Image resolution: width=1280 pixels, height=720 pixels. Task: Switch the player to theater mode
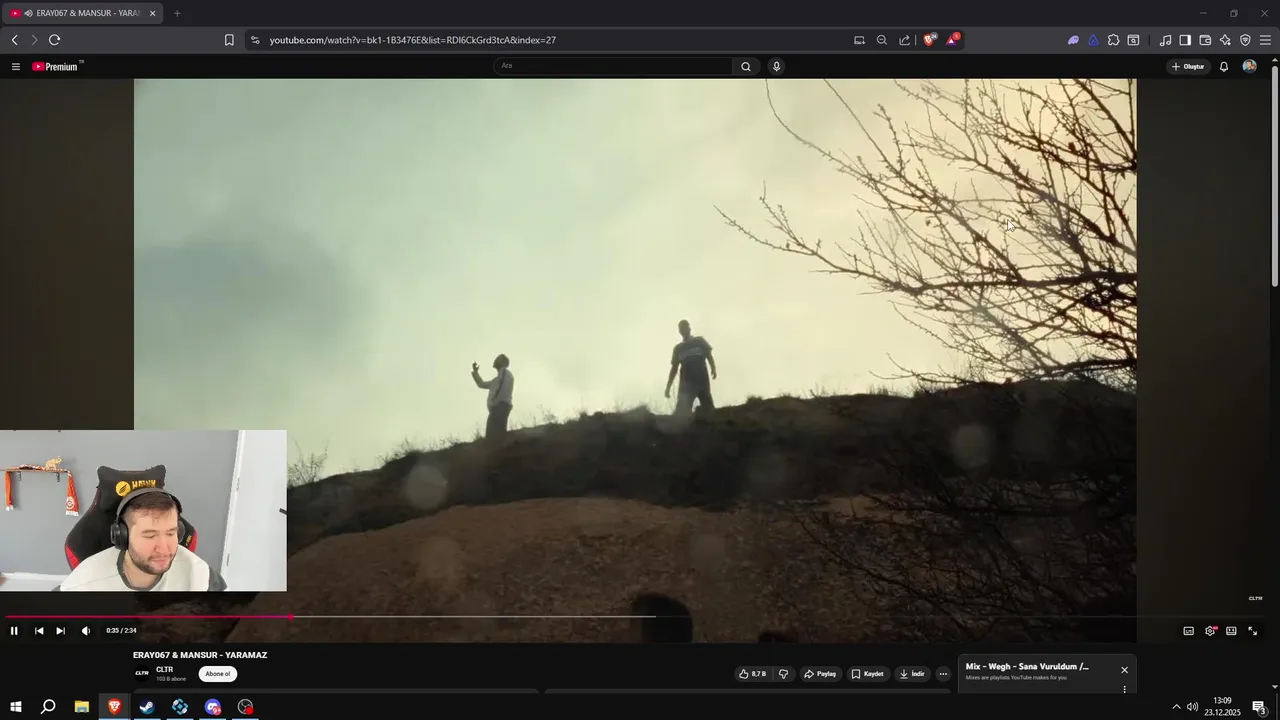point(1231,631)
